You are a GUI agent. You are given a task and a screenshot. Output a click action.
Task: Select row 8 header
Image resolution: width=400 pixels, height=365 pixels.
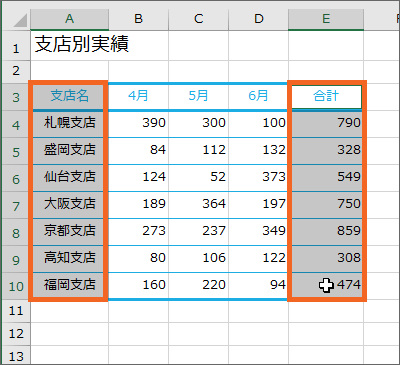pyautogui.click(x=16, y=232)
